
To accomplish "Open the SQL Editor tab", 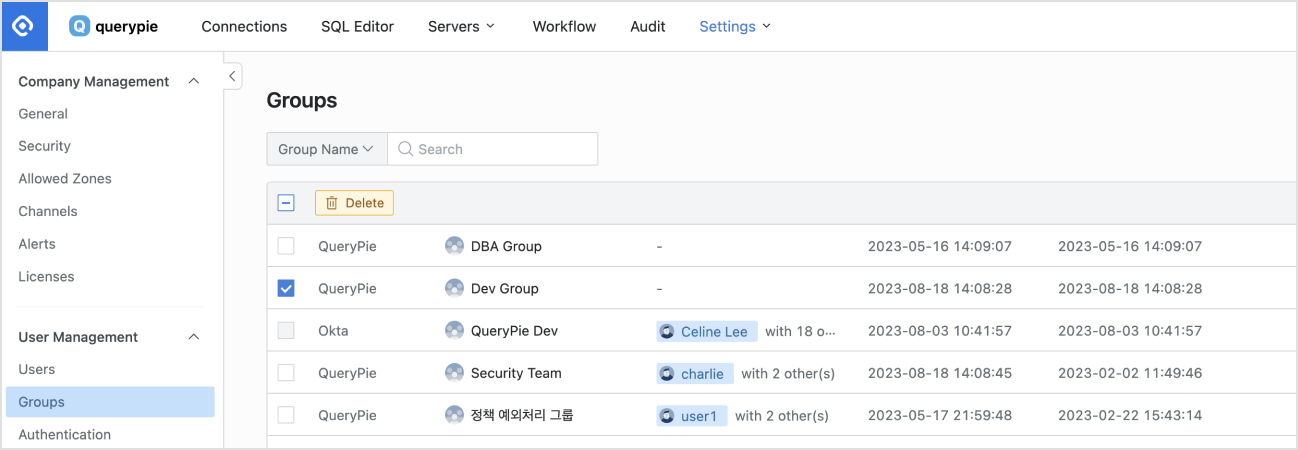I will tap(357, 27).
